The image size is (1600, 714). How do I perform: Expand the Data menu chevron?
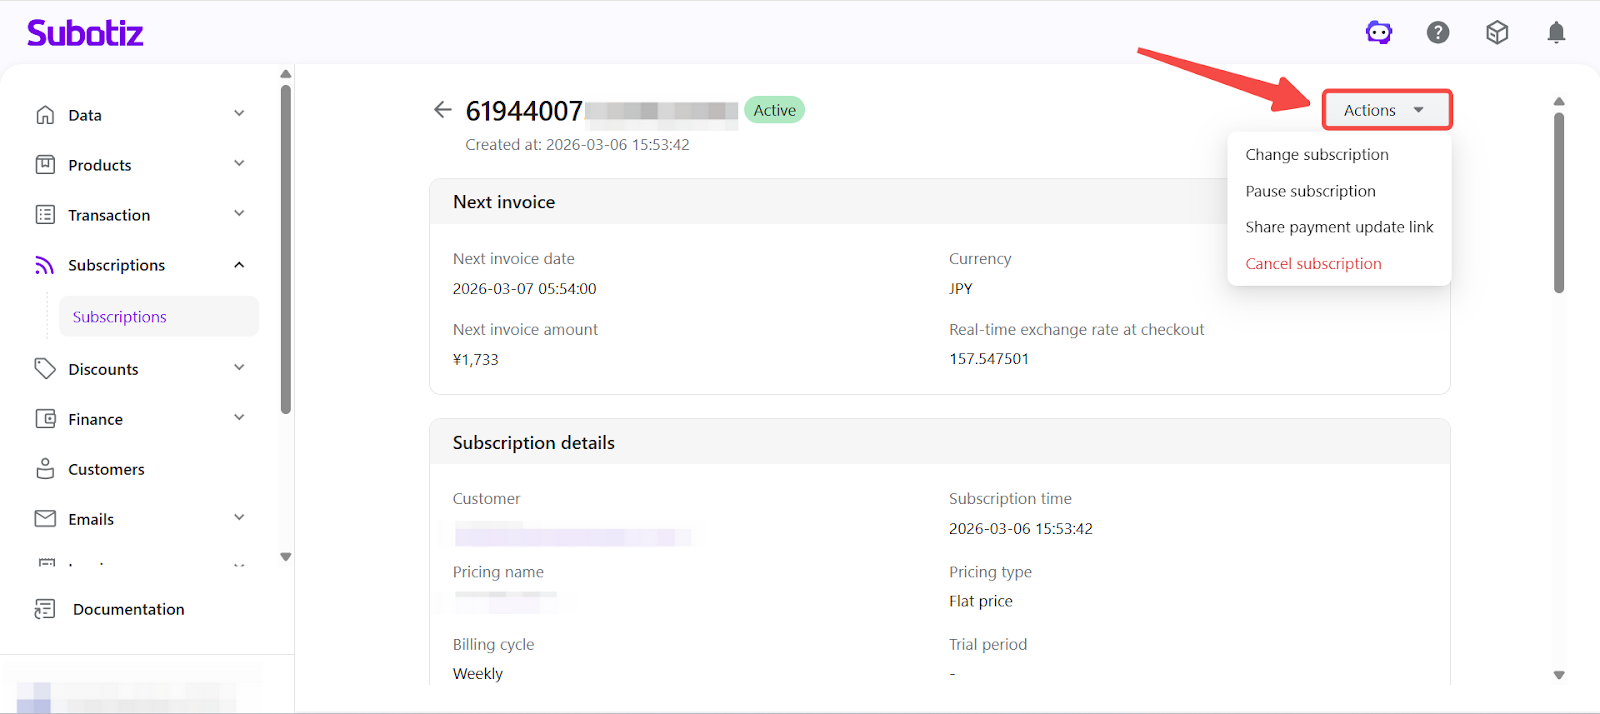tap(239, 114)
